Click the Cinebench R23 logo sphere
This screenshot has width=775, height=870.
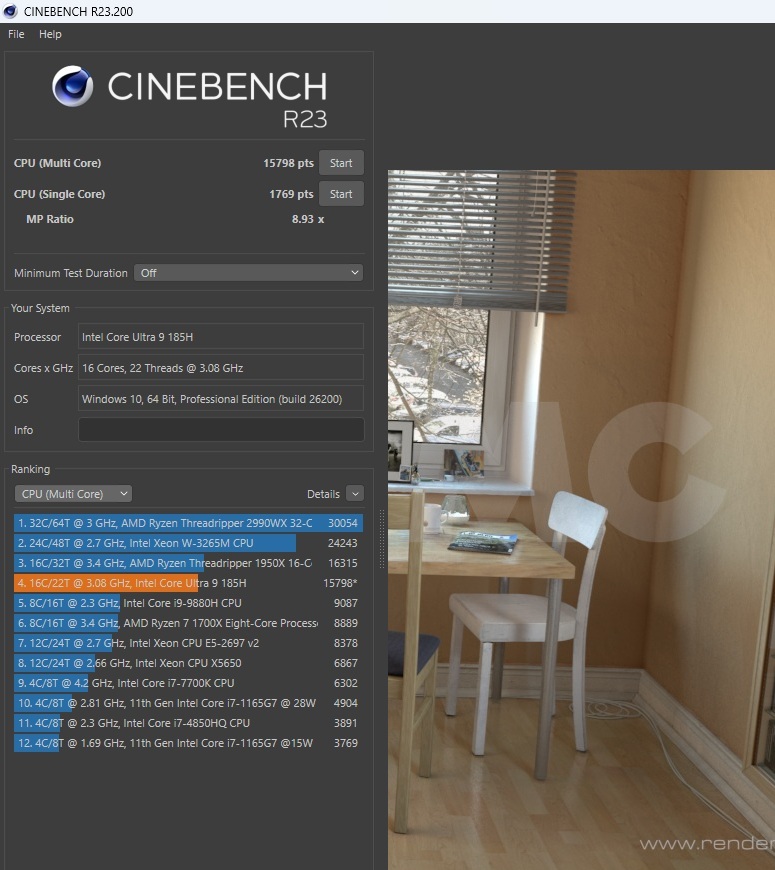click(x=73, y=86)
